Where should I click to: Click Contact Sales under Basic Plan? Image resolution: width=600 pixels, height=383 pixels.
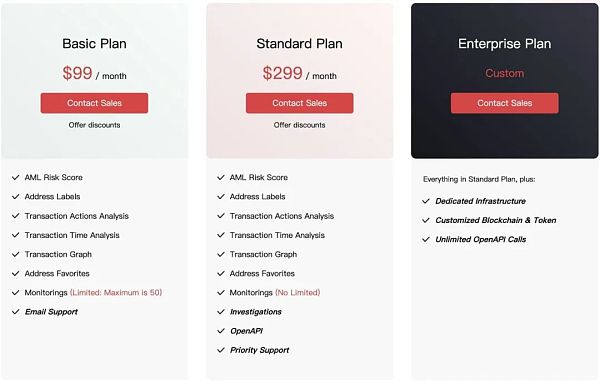coord(94,103)
